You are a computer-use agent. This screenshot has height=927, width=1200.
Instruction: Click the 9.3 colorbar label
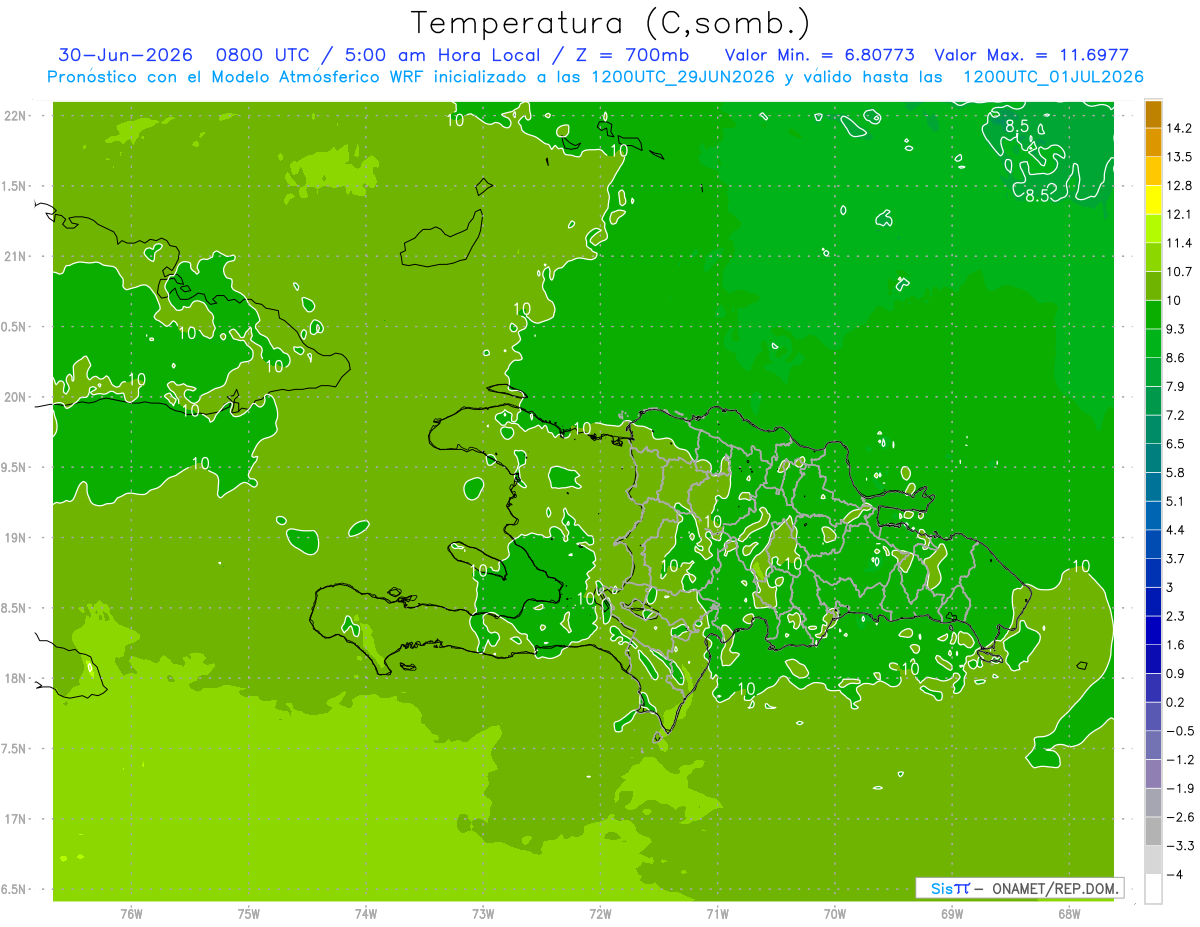(x=1176, y=329)
